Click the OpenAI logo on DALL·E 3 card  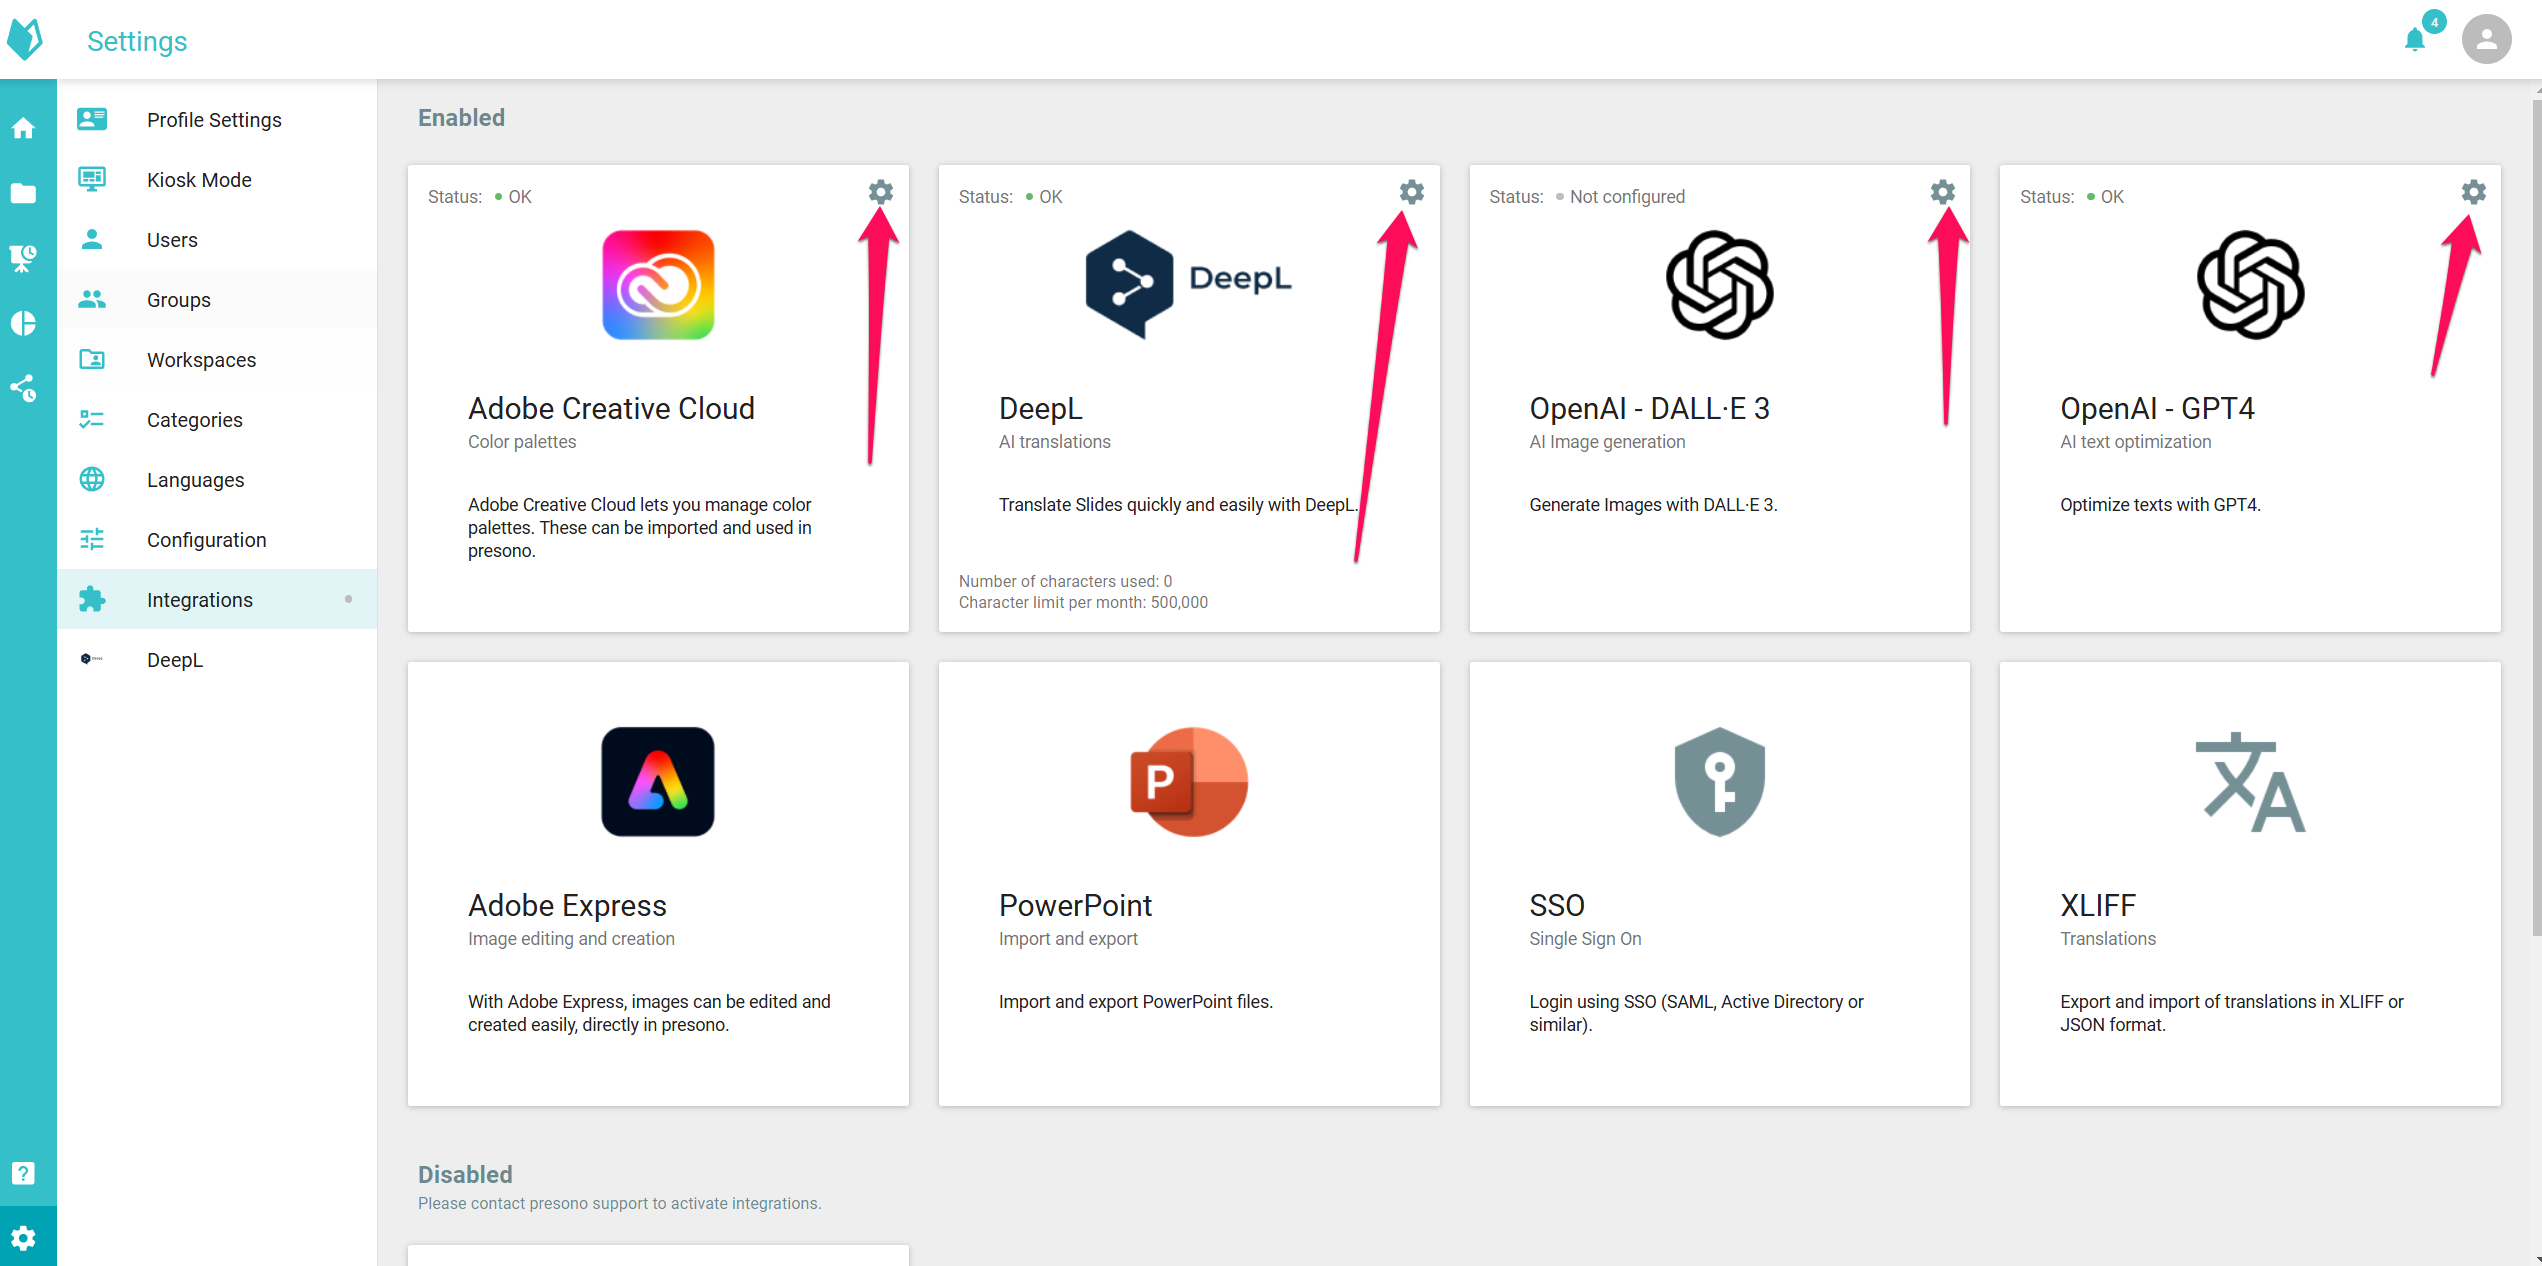click(1720, 285)
